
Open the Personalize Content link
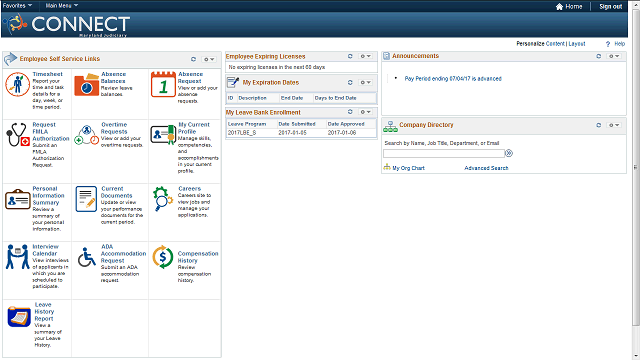coord(555,44)
